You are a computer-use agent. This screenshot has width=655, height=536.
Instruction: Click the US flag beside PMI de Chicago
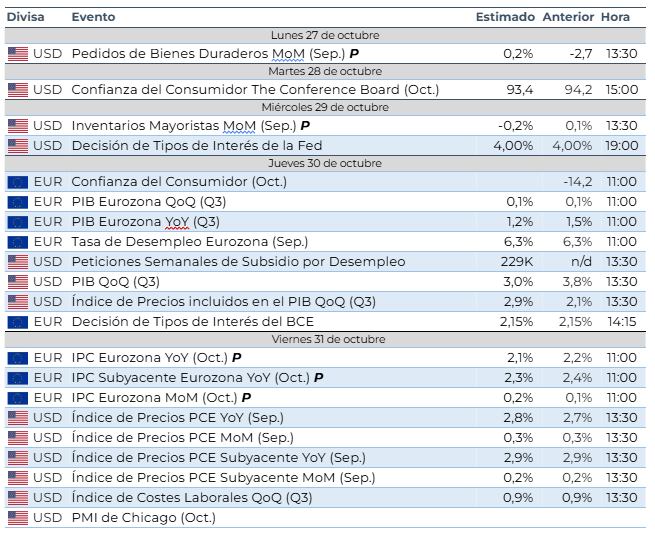17,518
